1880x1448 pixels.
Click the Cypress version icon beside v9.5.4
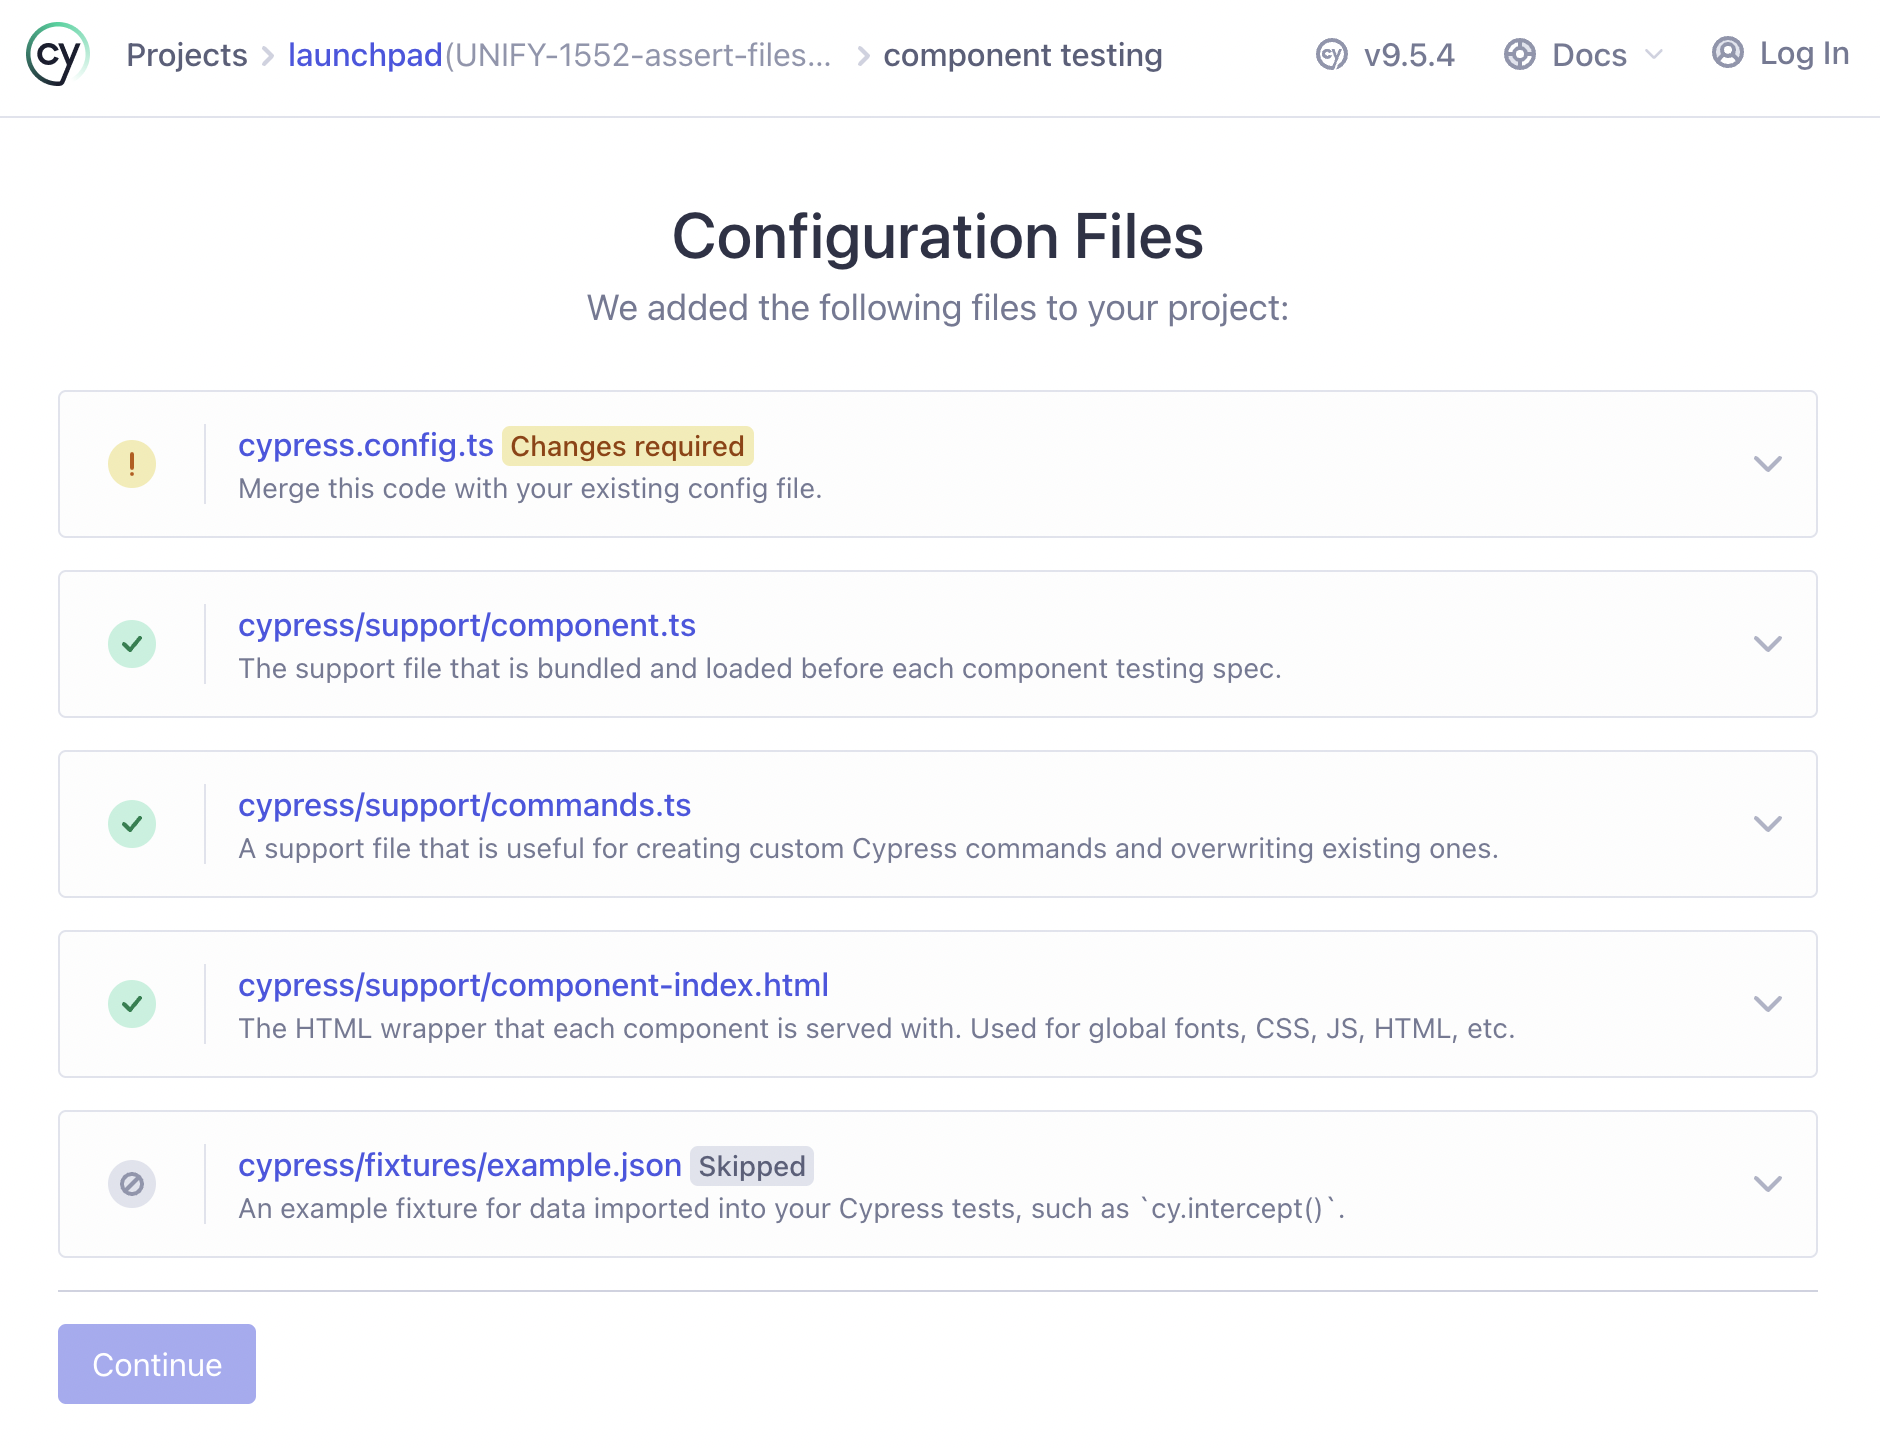1331,55
